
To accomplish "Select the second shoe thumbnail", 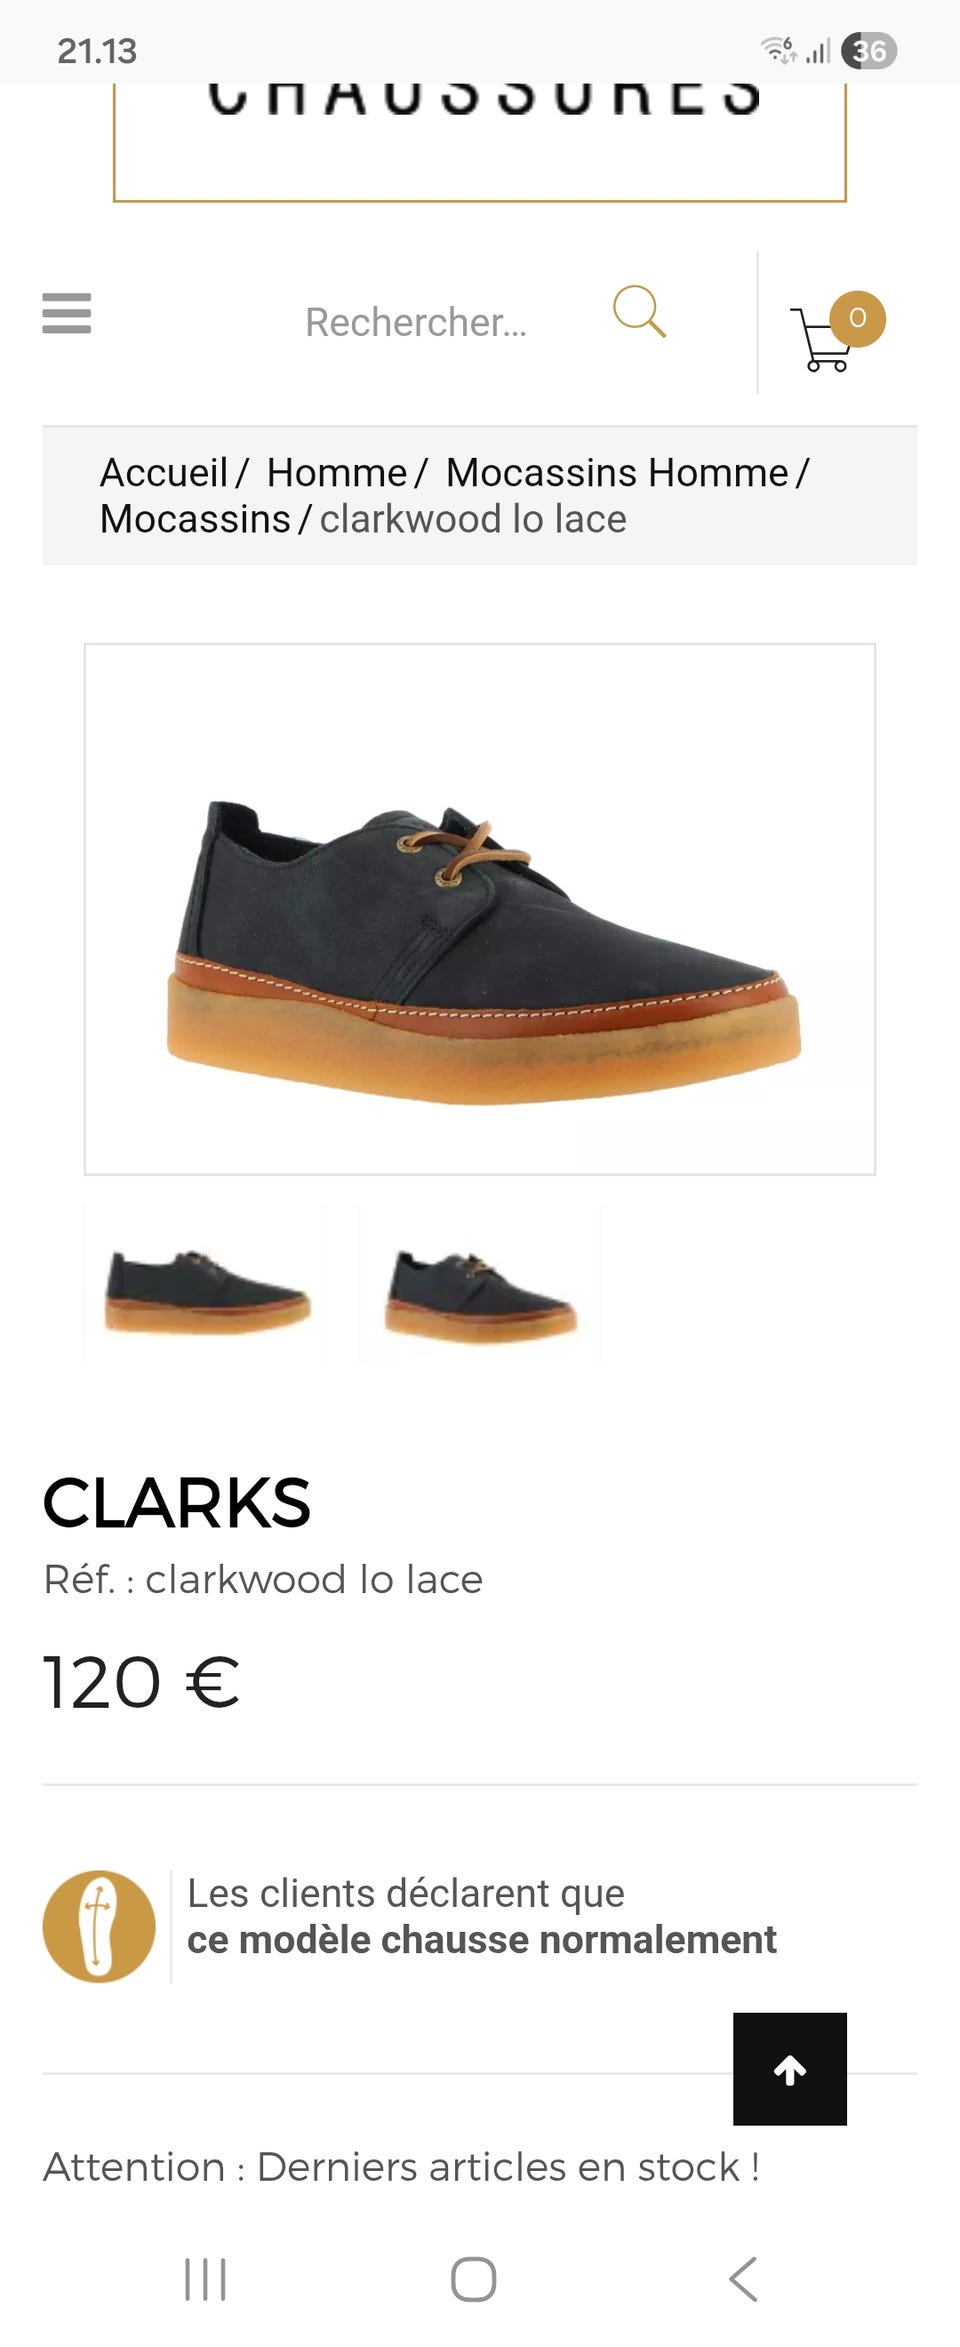I will (480, 1285).
